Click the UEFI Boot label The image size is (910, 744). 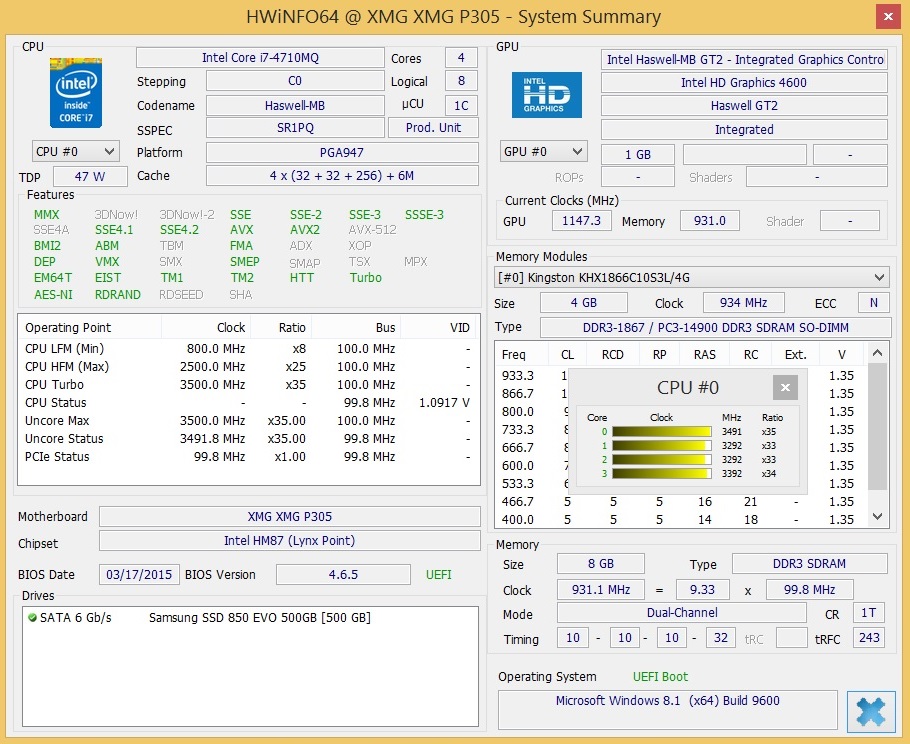tap(660, 677)
